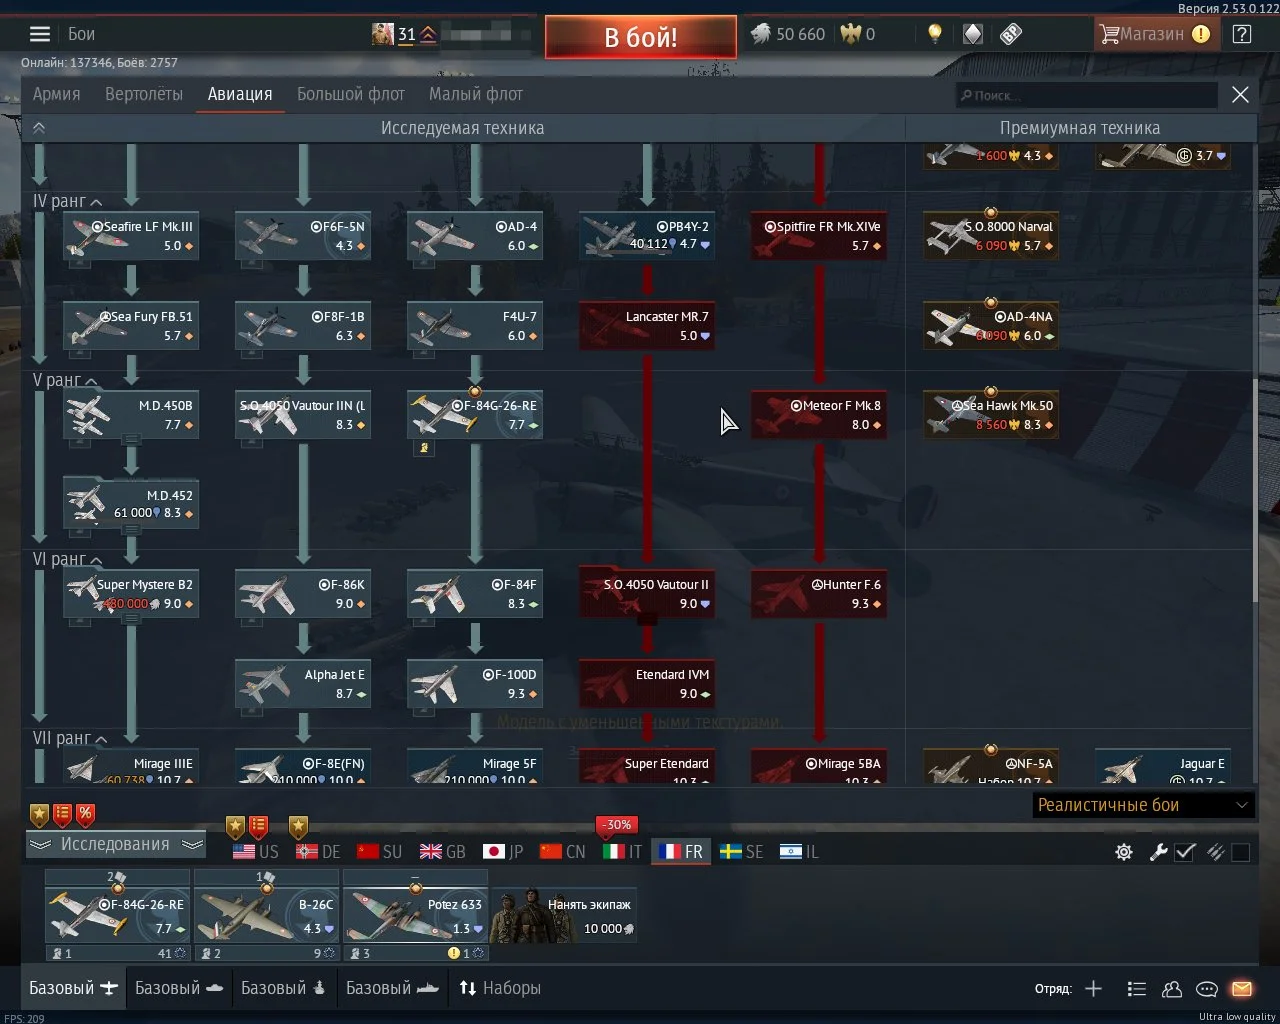The height and width of the screenshot is (1024, 1280).
Task: Tick the auto-repair checkbox beside wrench
Action: coord(1185,852)
